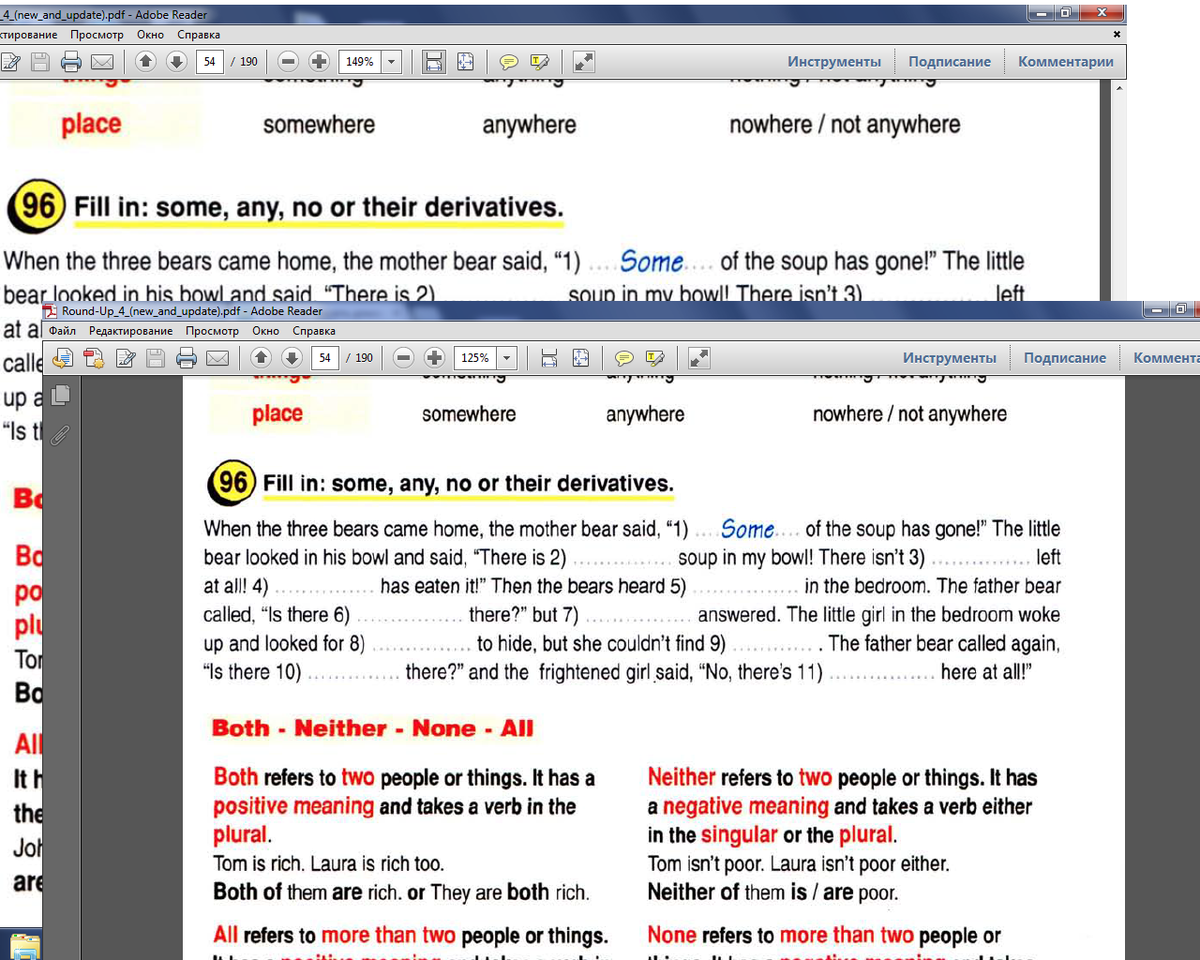Open Комментарии pane in the back window
Screen dimensions: 1200x960
(x=1065, y=62)
